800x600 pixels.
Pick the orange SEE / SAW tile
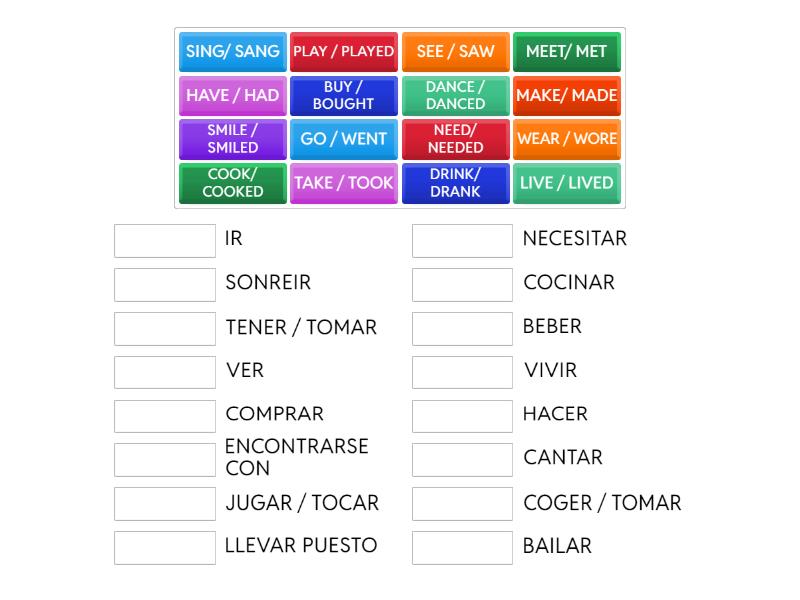tap(455, 52)
